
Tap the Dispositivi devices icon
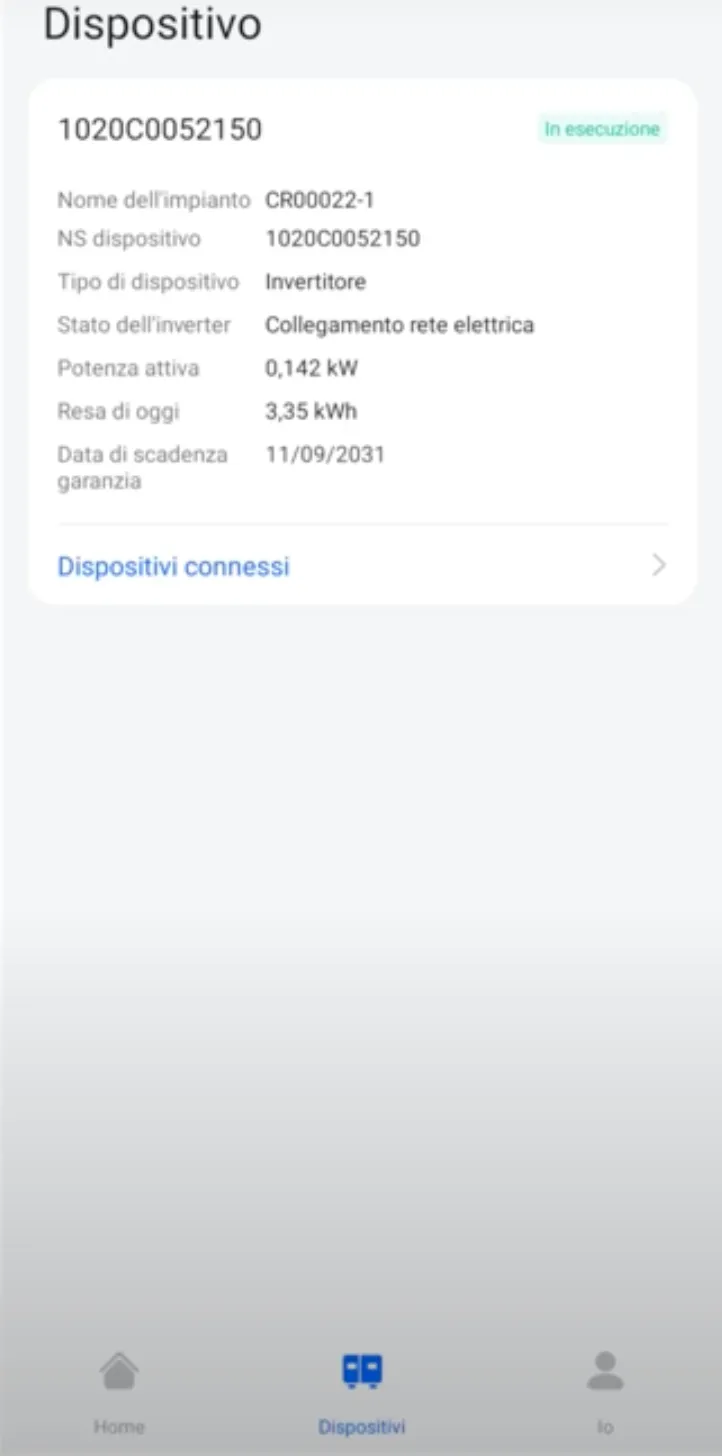coord(362,1371)
